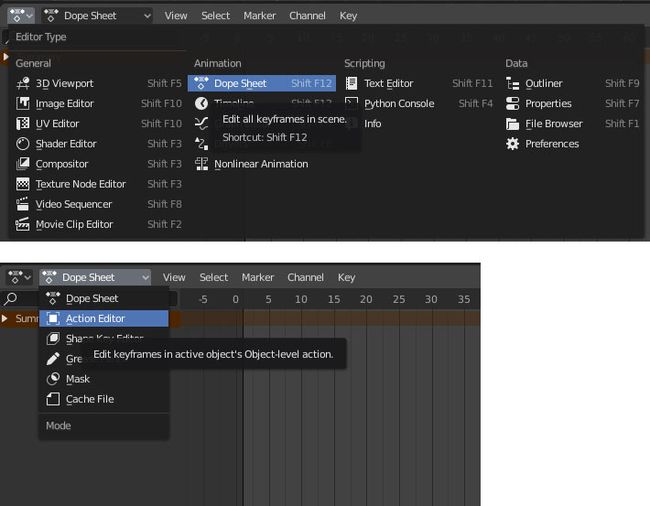650x506 pixels.
Task: Open the Dope Sheet mode dropdown in lower header
Action: [x=95, y=277]
